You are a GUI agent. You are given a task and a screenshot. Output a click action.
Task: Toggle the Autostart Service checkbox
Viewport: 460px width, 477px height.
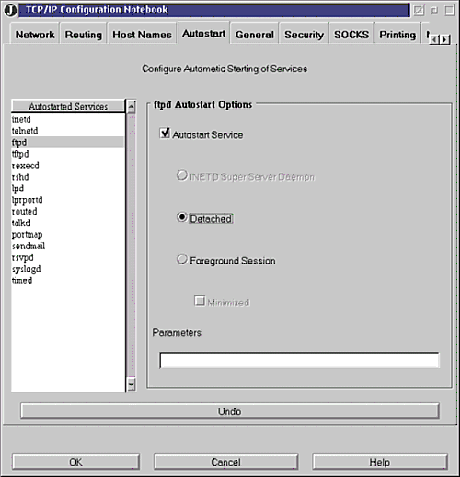(x=165, y=133)
